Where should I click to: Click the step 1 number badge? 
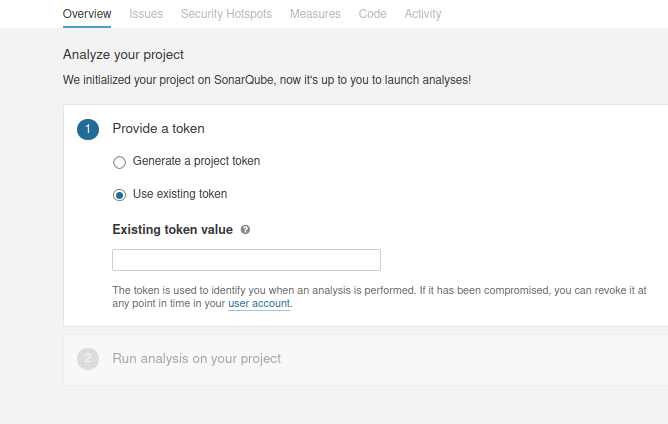(x=88, y=129)
